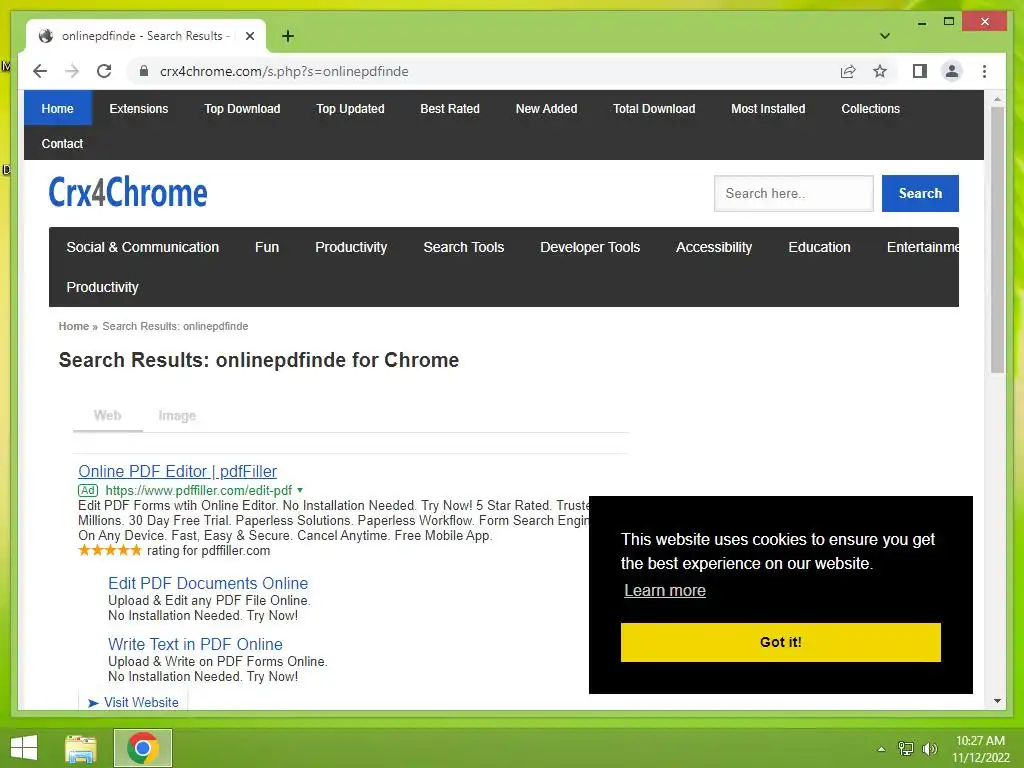
Task: Open the Total Download nav item
Action: coord(654,108)
